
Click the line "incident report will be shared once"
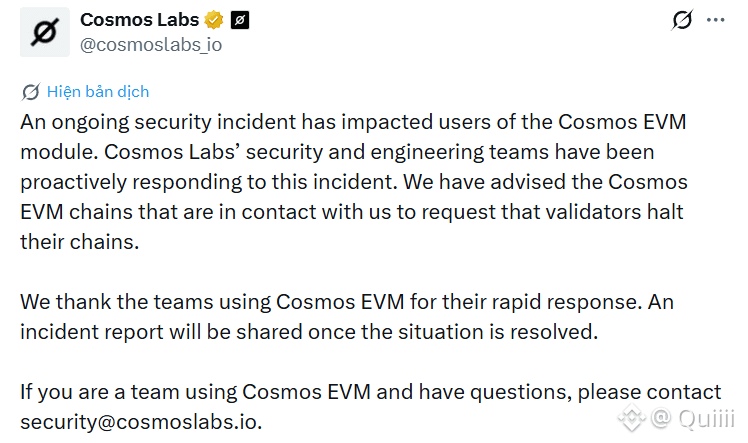point(309,332)
